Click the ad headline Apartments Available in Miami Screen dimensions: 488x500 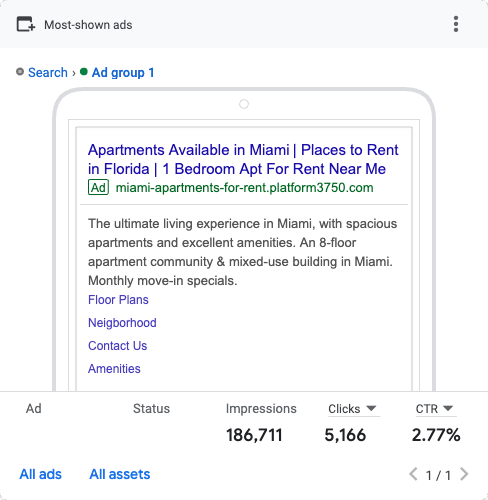tap(188, 150)
